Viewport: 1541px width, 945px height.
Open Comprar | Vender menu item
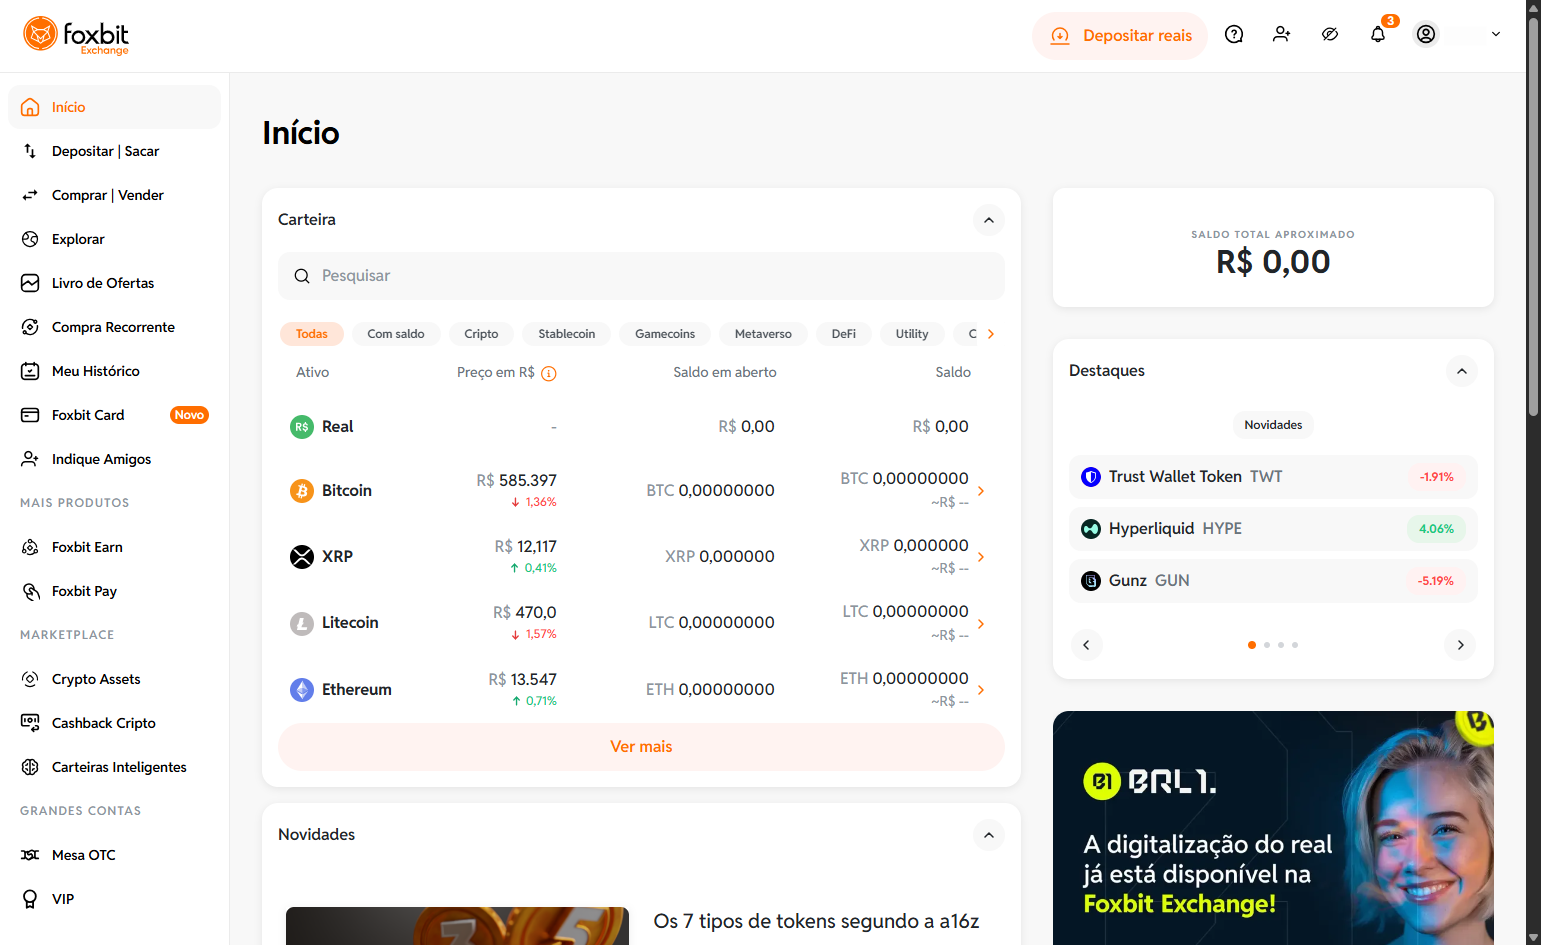click(x=114, y=195)
